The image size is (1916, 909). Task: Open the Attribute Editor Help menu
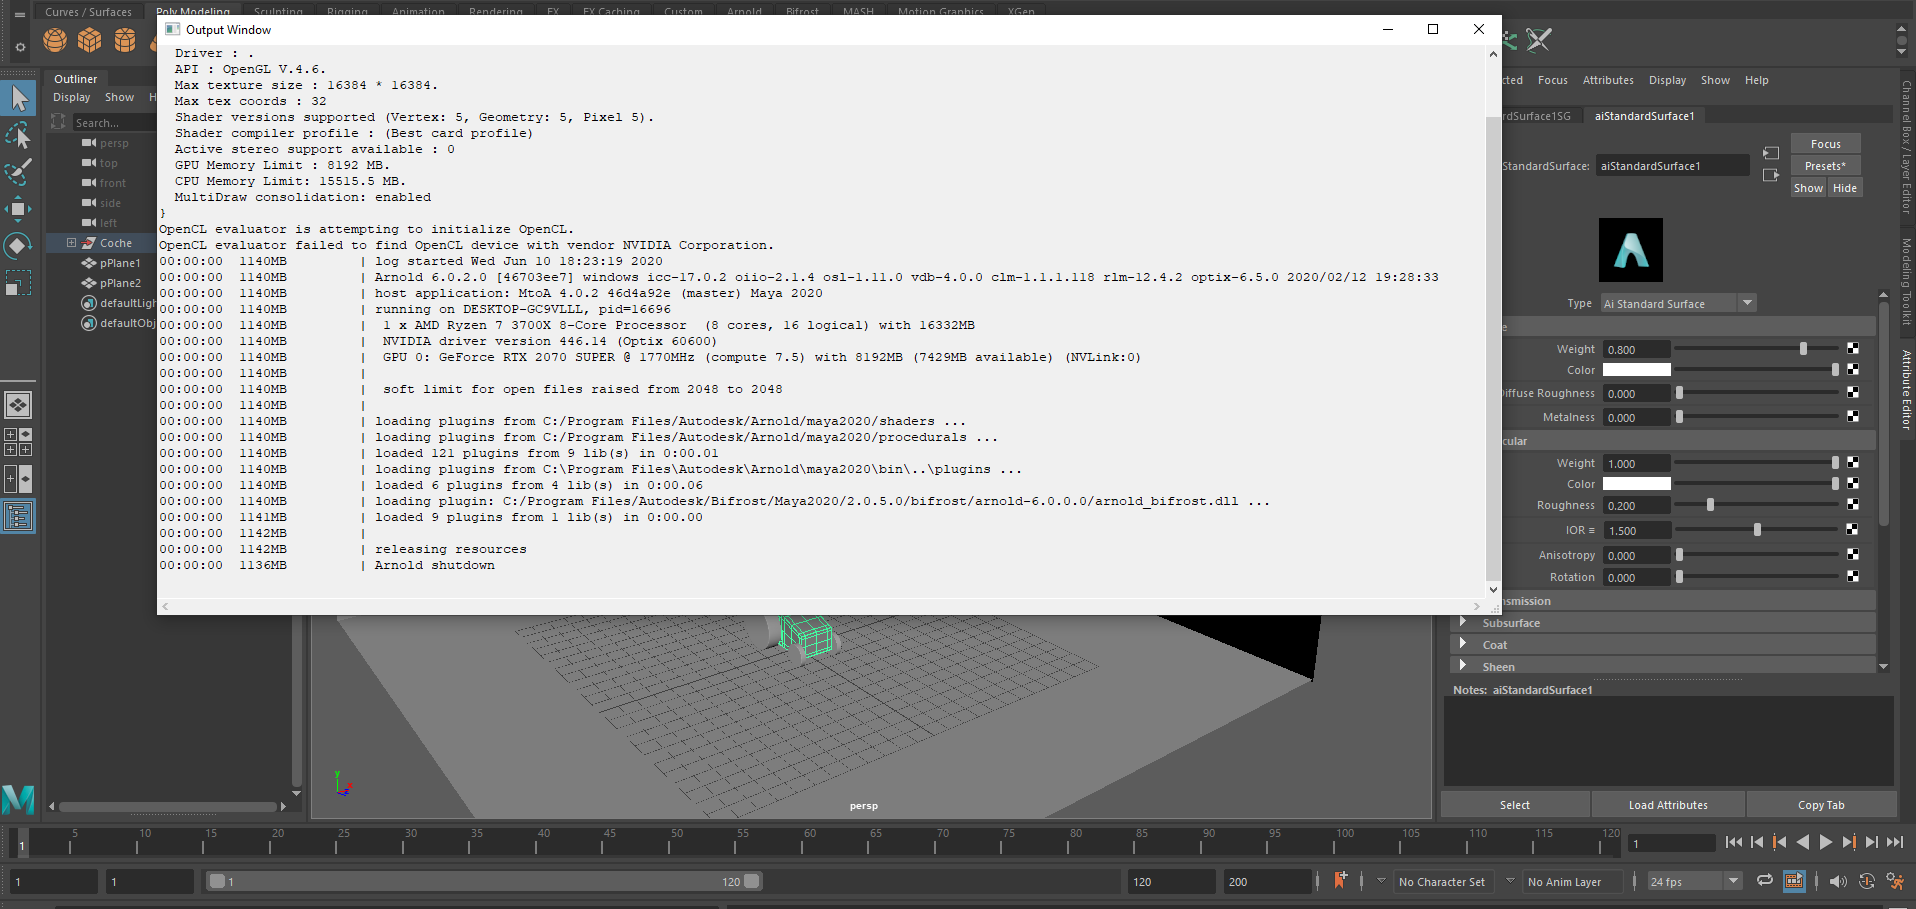tap(1756, 80)
